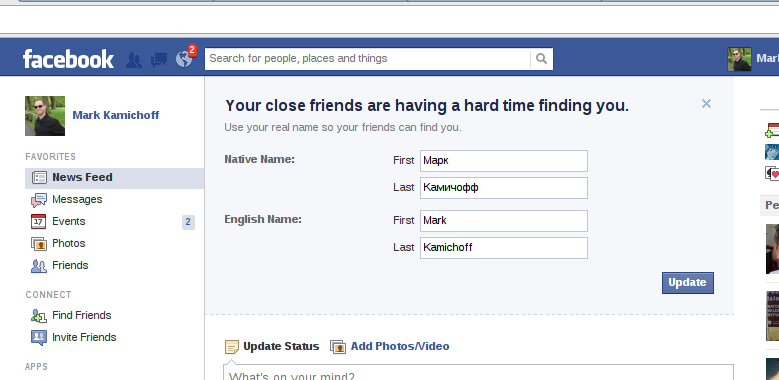Click the Mark Kamichoff profile name link
779x380 pixels.
point(116,115)
